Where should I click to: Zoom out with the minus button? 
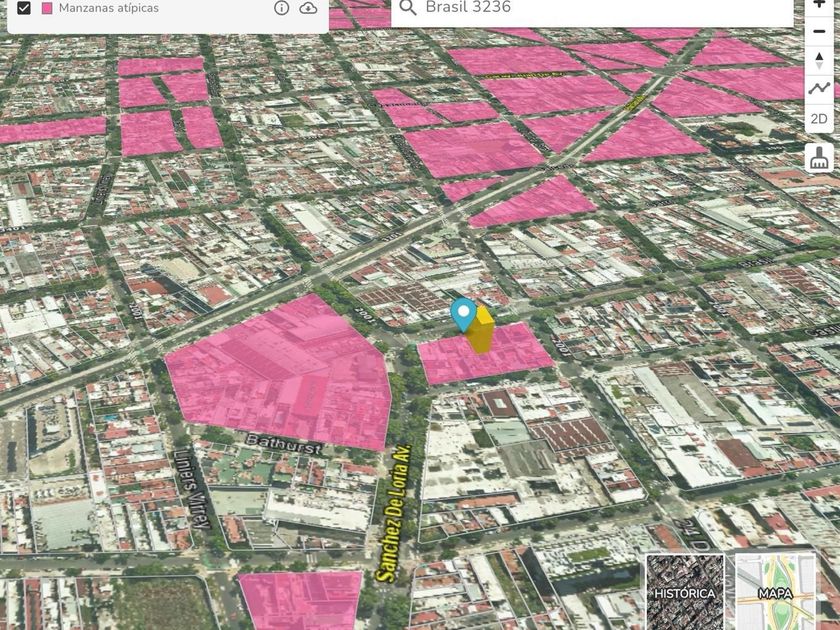819,32
